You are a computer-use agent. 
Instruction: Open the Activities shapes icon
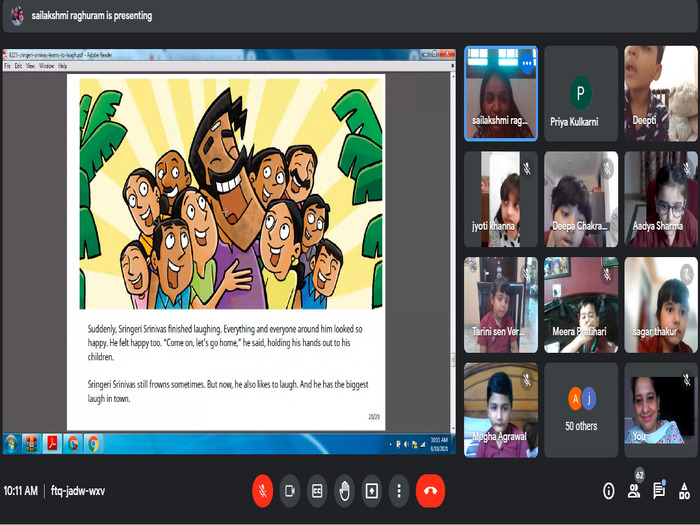[x=684, y=491]
